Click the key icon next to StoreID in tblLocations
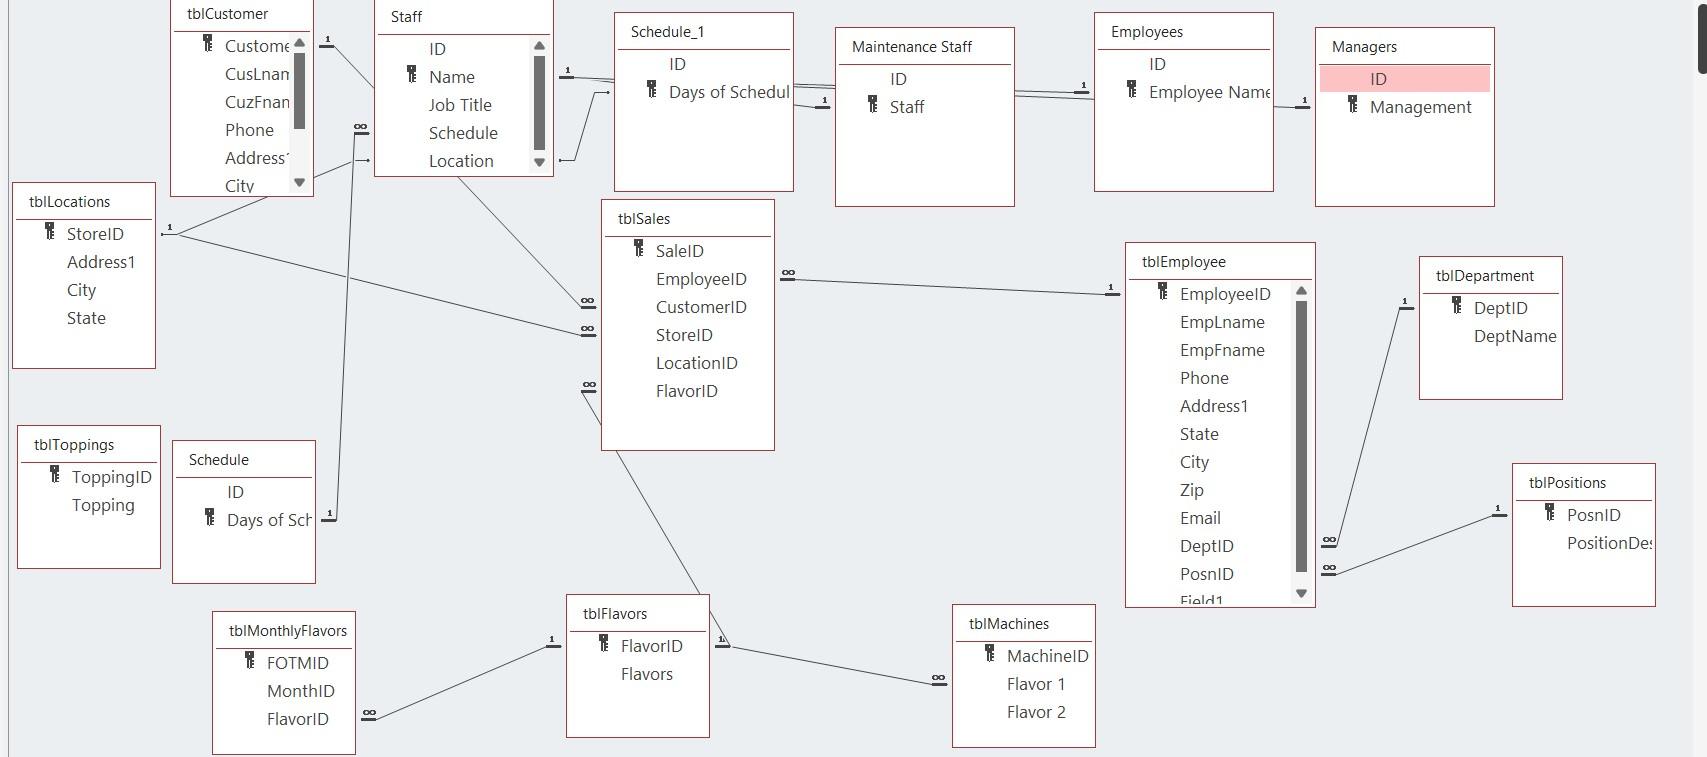The width and height of the screenshot is (1707, 757). 50,231
